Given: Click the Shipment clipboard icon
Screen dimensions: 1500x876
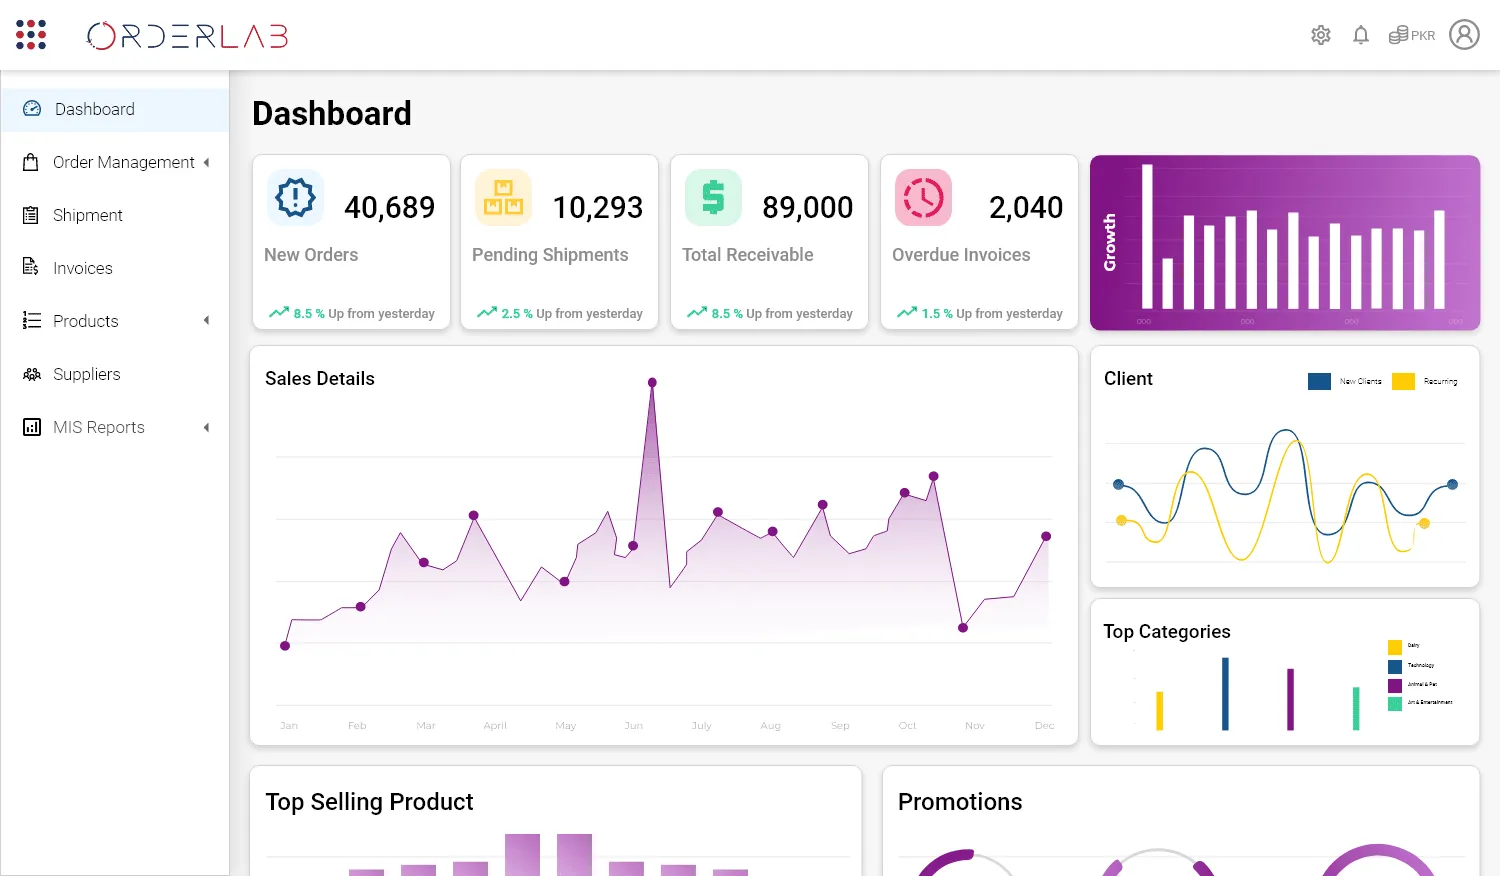Looking at the screenshot, I should (31, 215).
